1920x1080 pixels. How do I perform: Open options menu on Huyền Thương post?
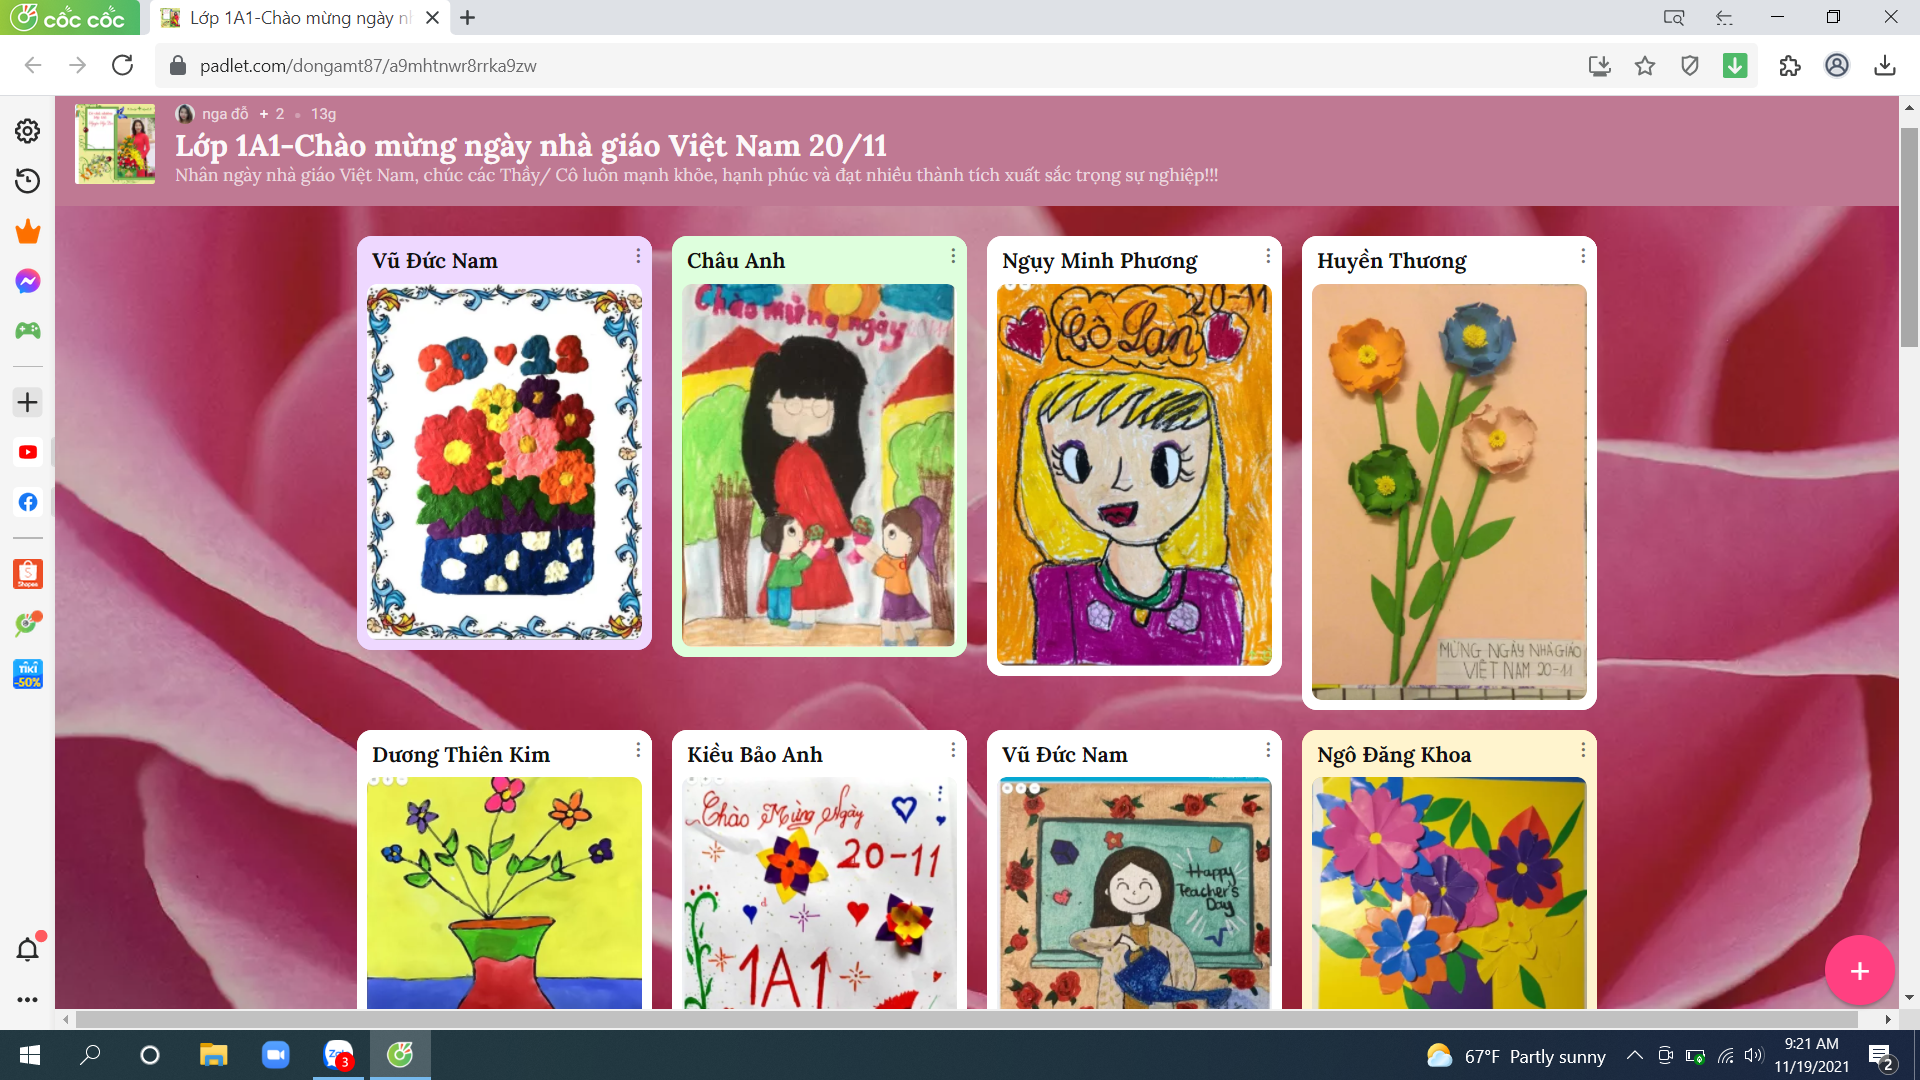pyautogui.click(x=1583, y=257)
